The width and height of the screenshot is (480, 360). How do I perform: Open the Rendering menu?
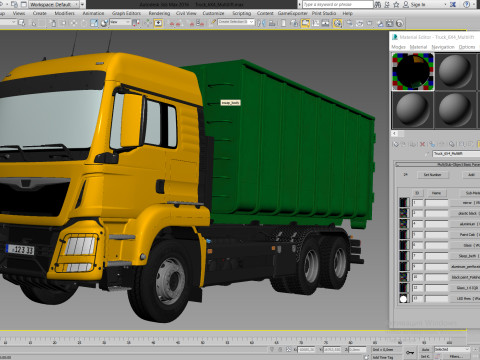point(159,13)
